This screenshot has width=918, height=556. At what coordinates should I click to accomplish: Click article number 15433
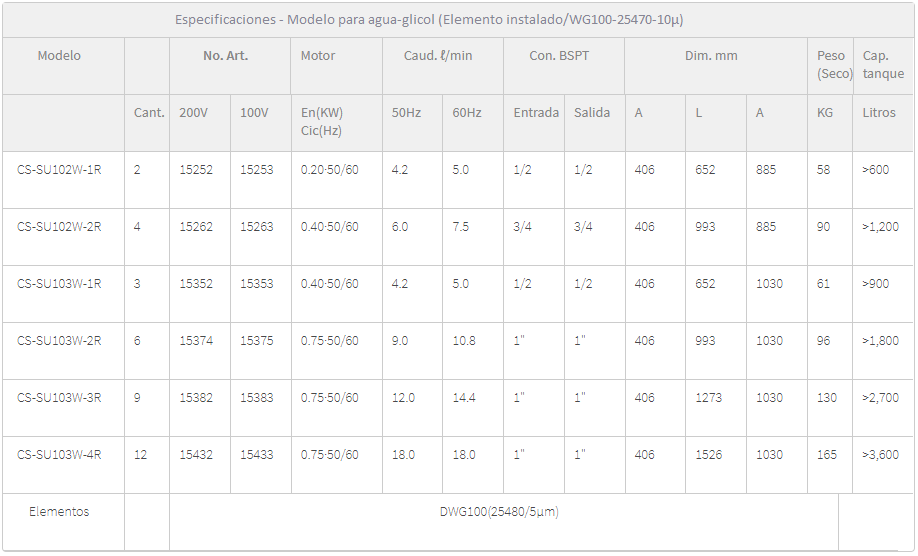click(256, 455)
